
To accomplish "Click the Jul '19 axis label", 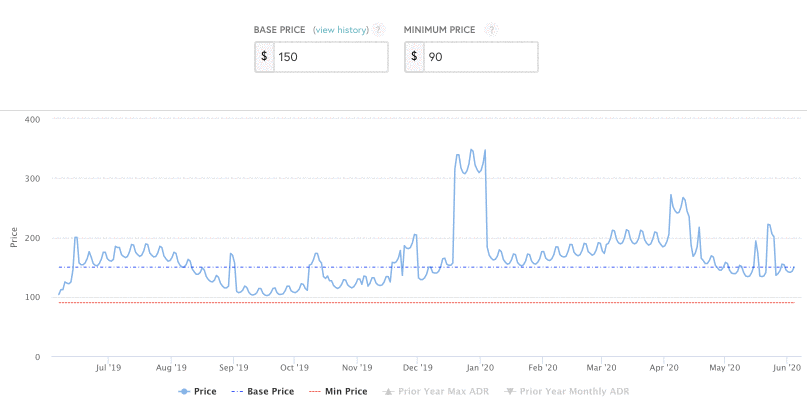I will (109, 368).
